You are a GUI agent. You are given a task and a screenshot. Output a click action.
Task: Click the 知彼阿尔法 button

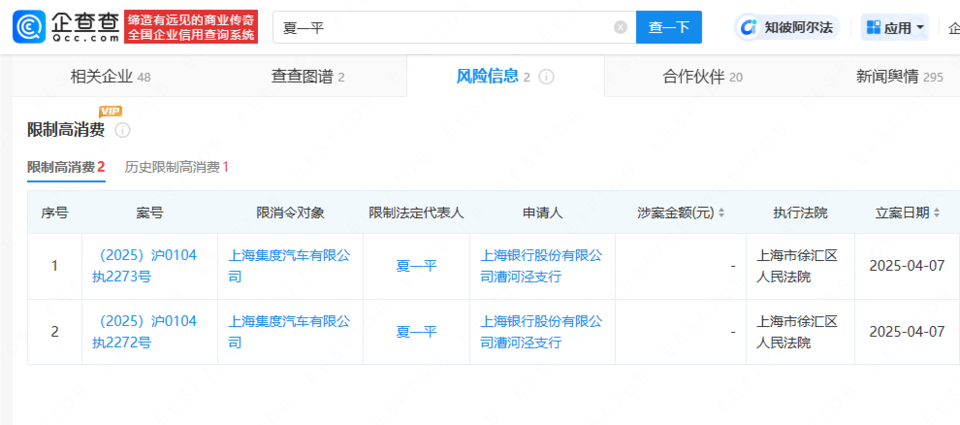pyautogui.click(x=787, y=28)
